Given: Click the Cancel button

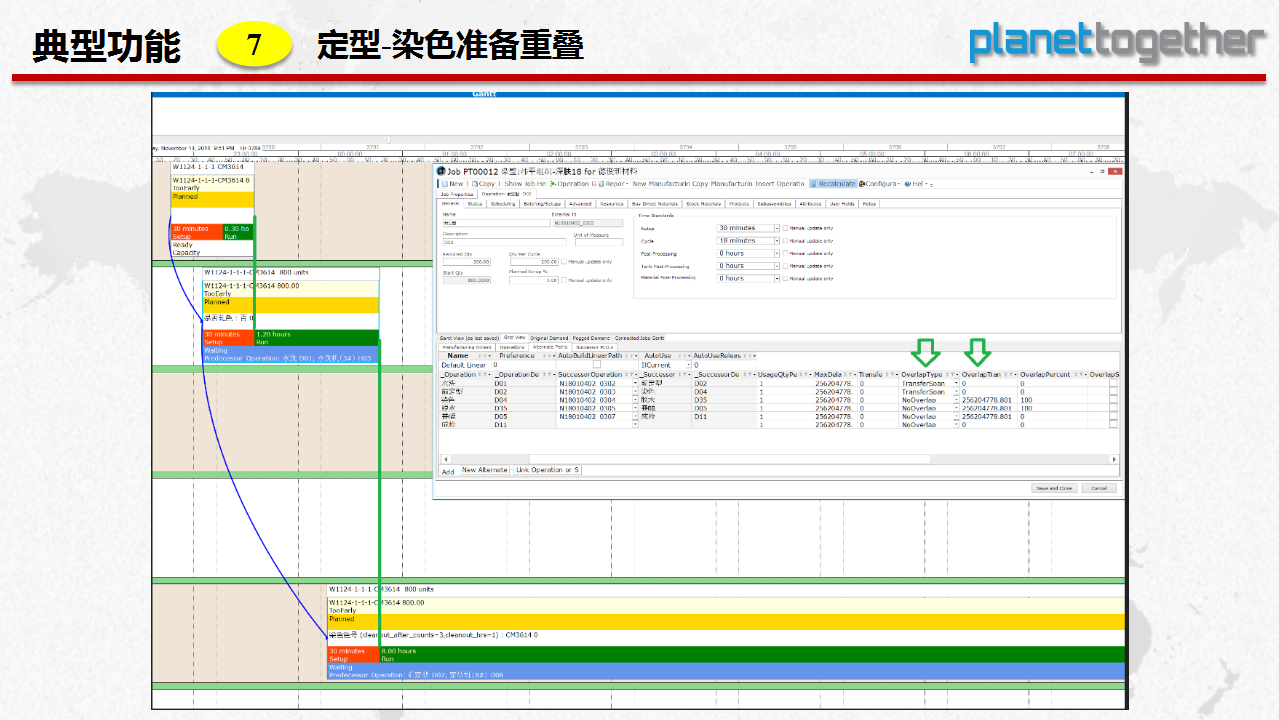Looking at the screenshot, I should point(1098,488).
